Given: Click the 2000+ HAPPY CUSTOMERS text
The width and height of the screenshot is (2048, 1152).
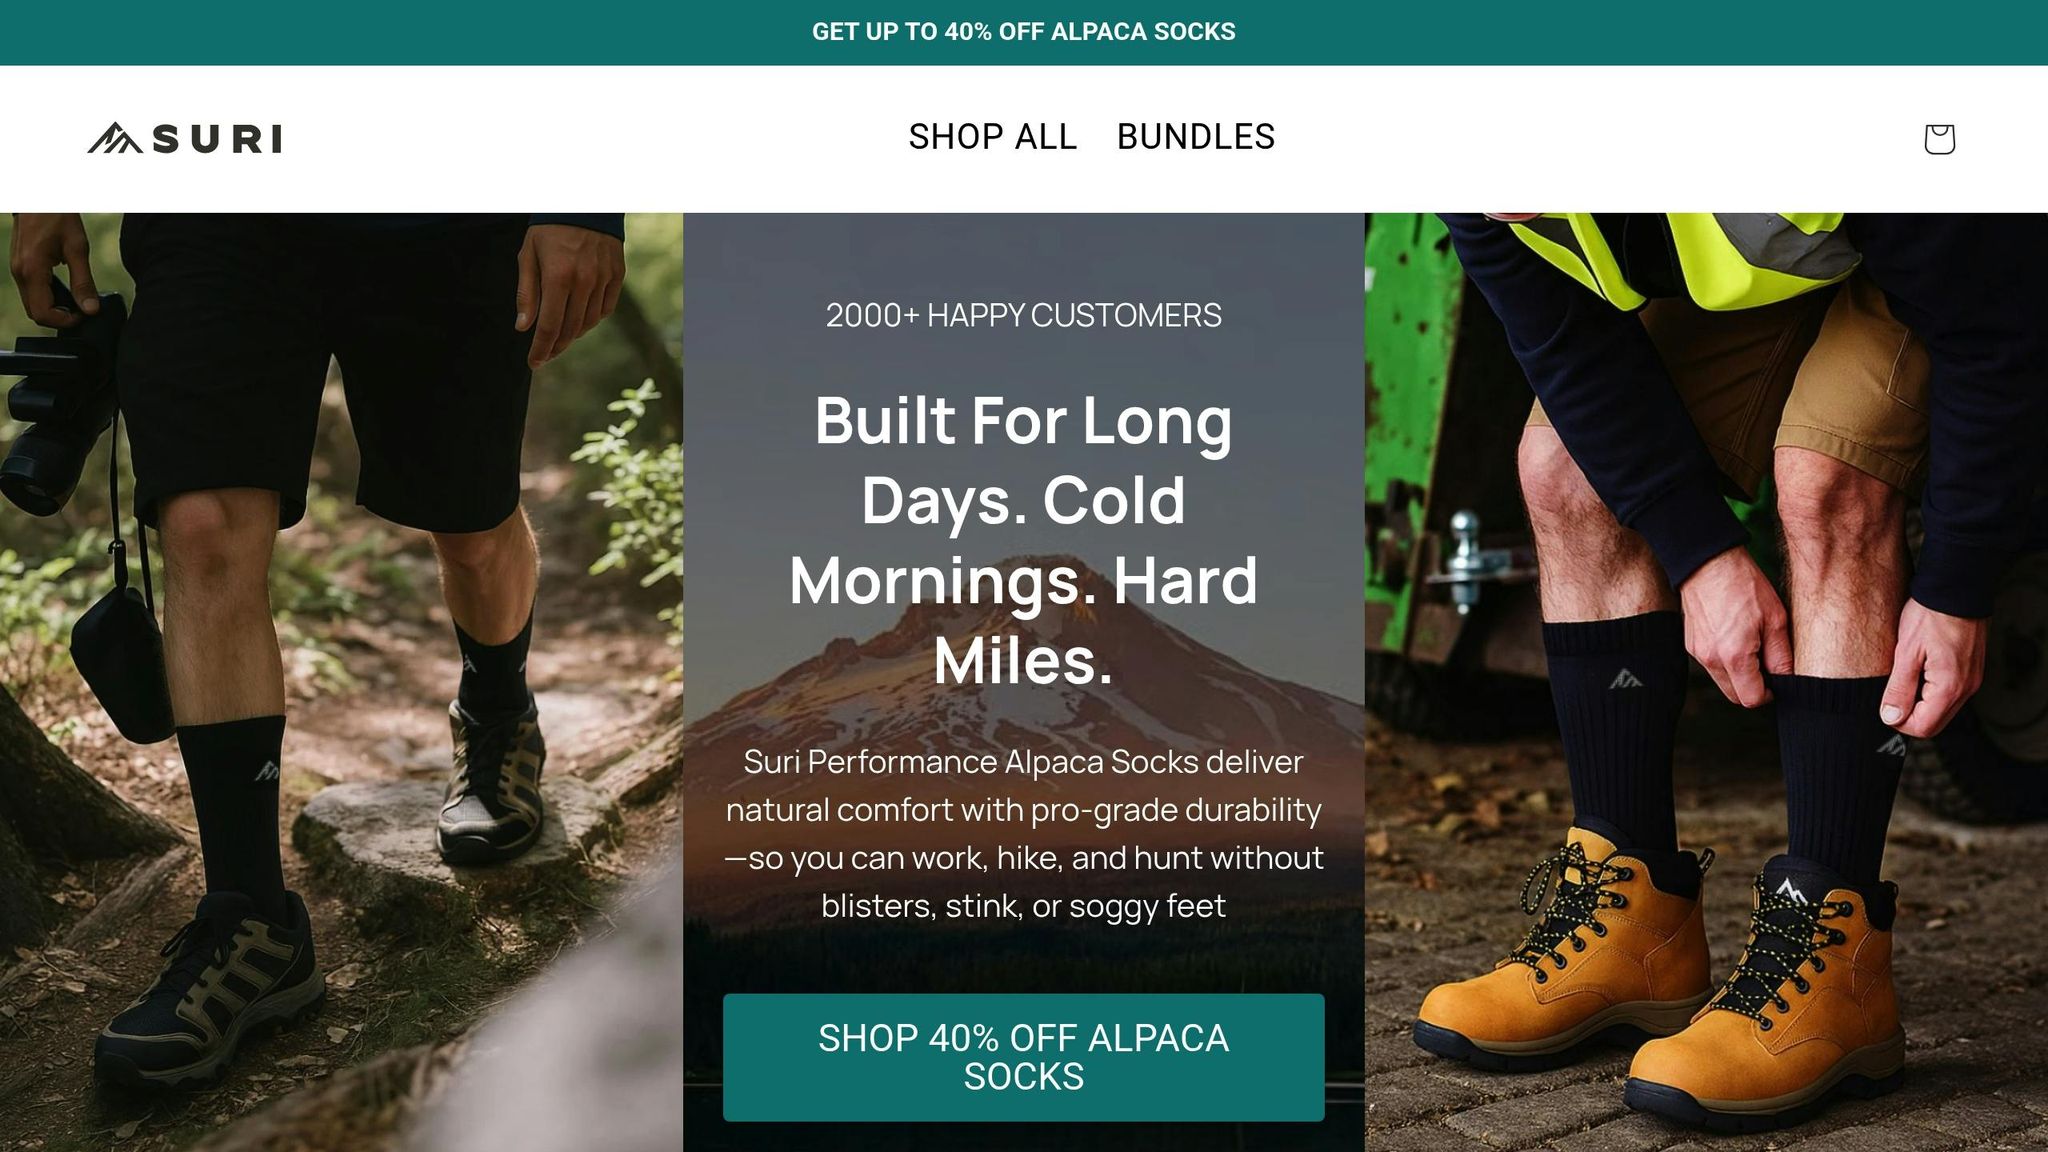Looking at the screenshot, I should 1024,315.
